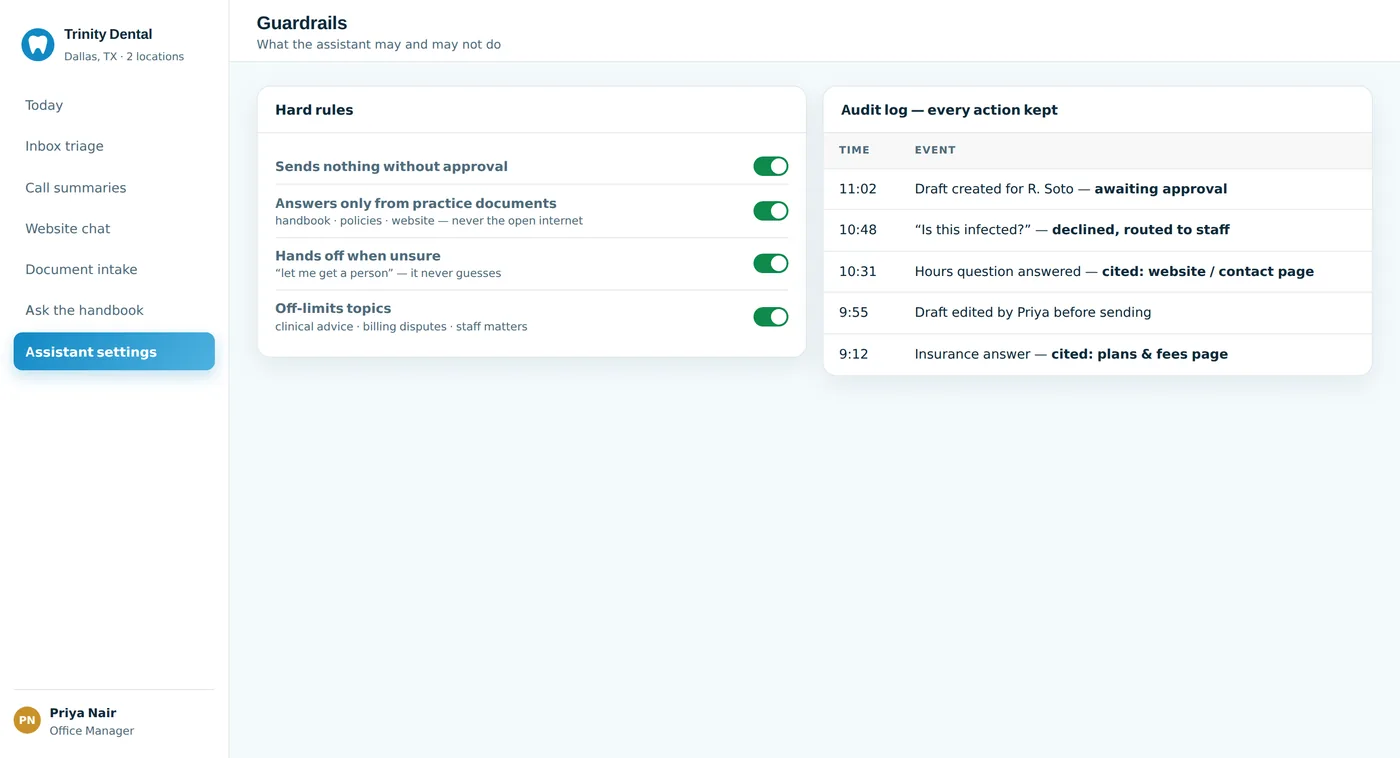Toggle Sends nothing without approval switch
This screenshot has height=758, width=1400.
tap(771, 166)
